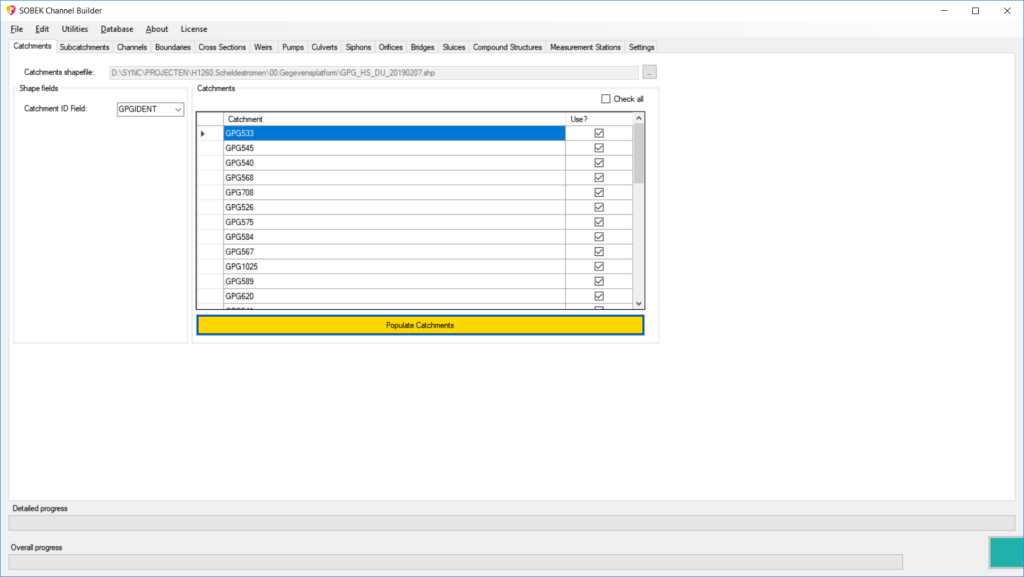
Task: Toggle the Use? checkbox for GPG708
Action: (599, 192)
